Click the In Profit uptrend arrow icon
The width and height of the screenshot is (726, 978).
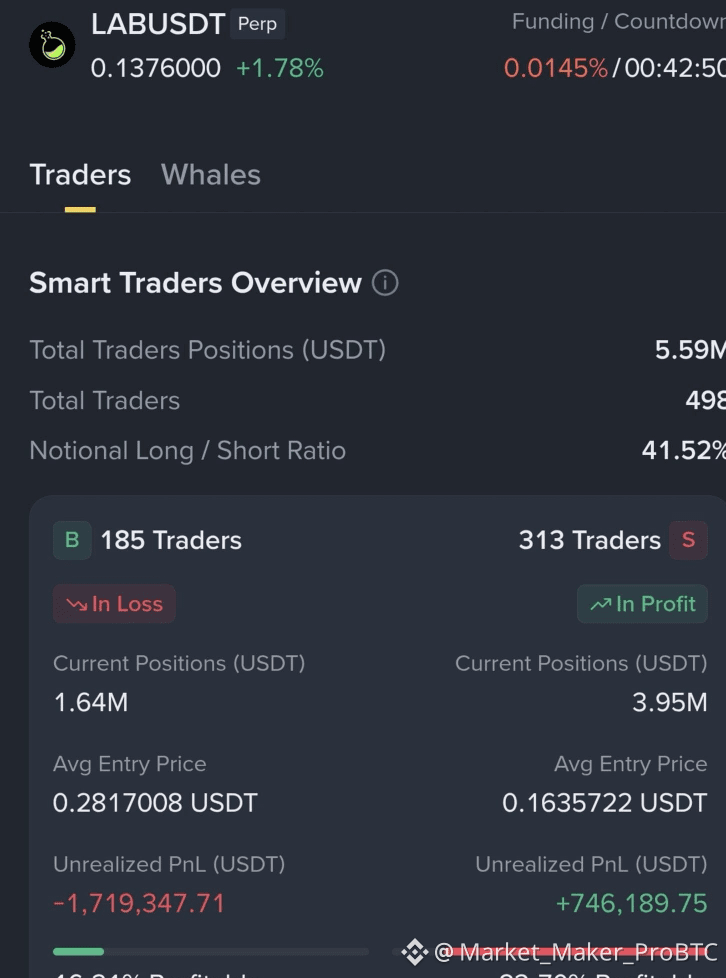pos(601,604)
